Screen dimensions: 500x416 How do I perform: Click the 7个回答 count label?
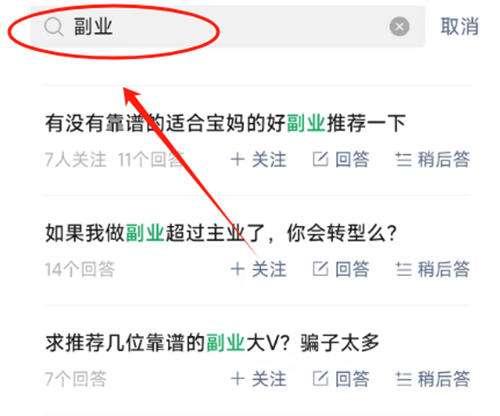[x=76, y=379]
